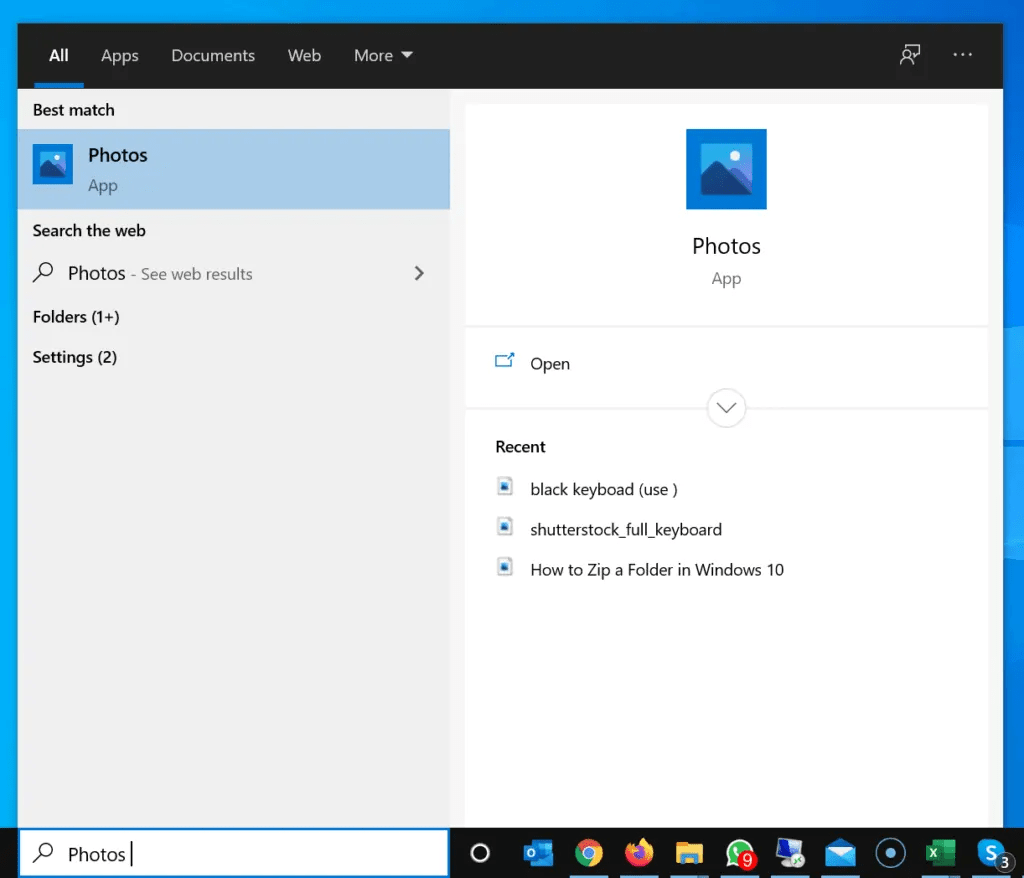
Task: Expand additional options under the Photos app
Action: coord(726,408)
